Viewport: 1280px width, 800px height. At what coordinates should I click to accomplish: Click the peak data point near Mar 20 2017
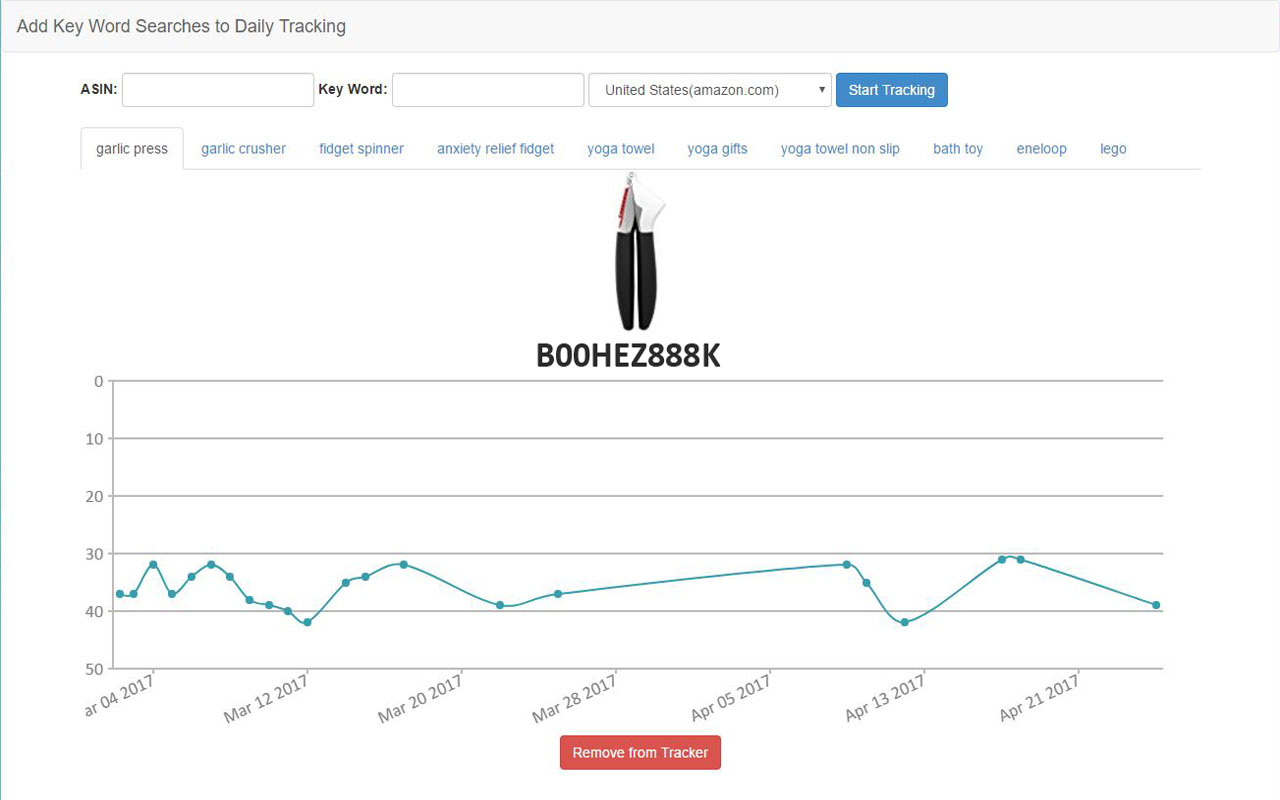point(403,565)
